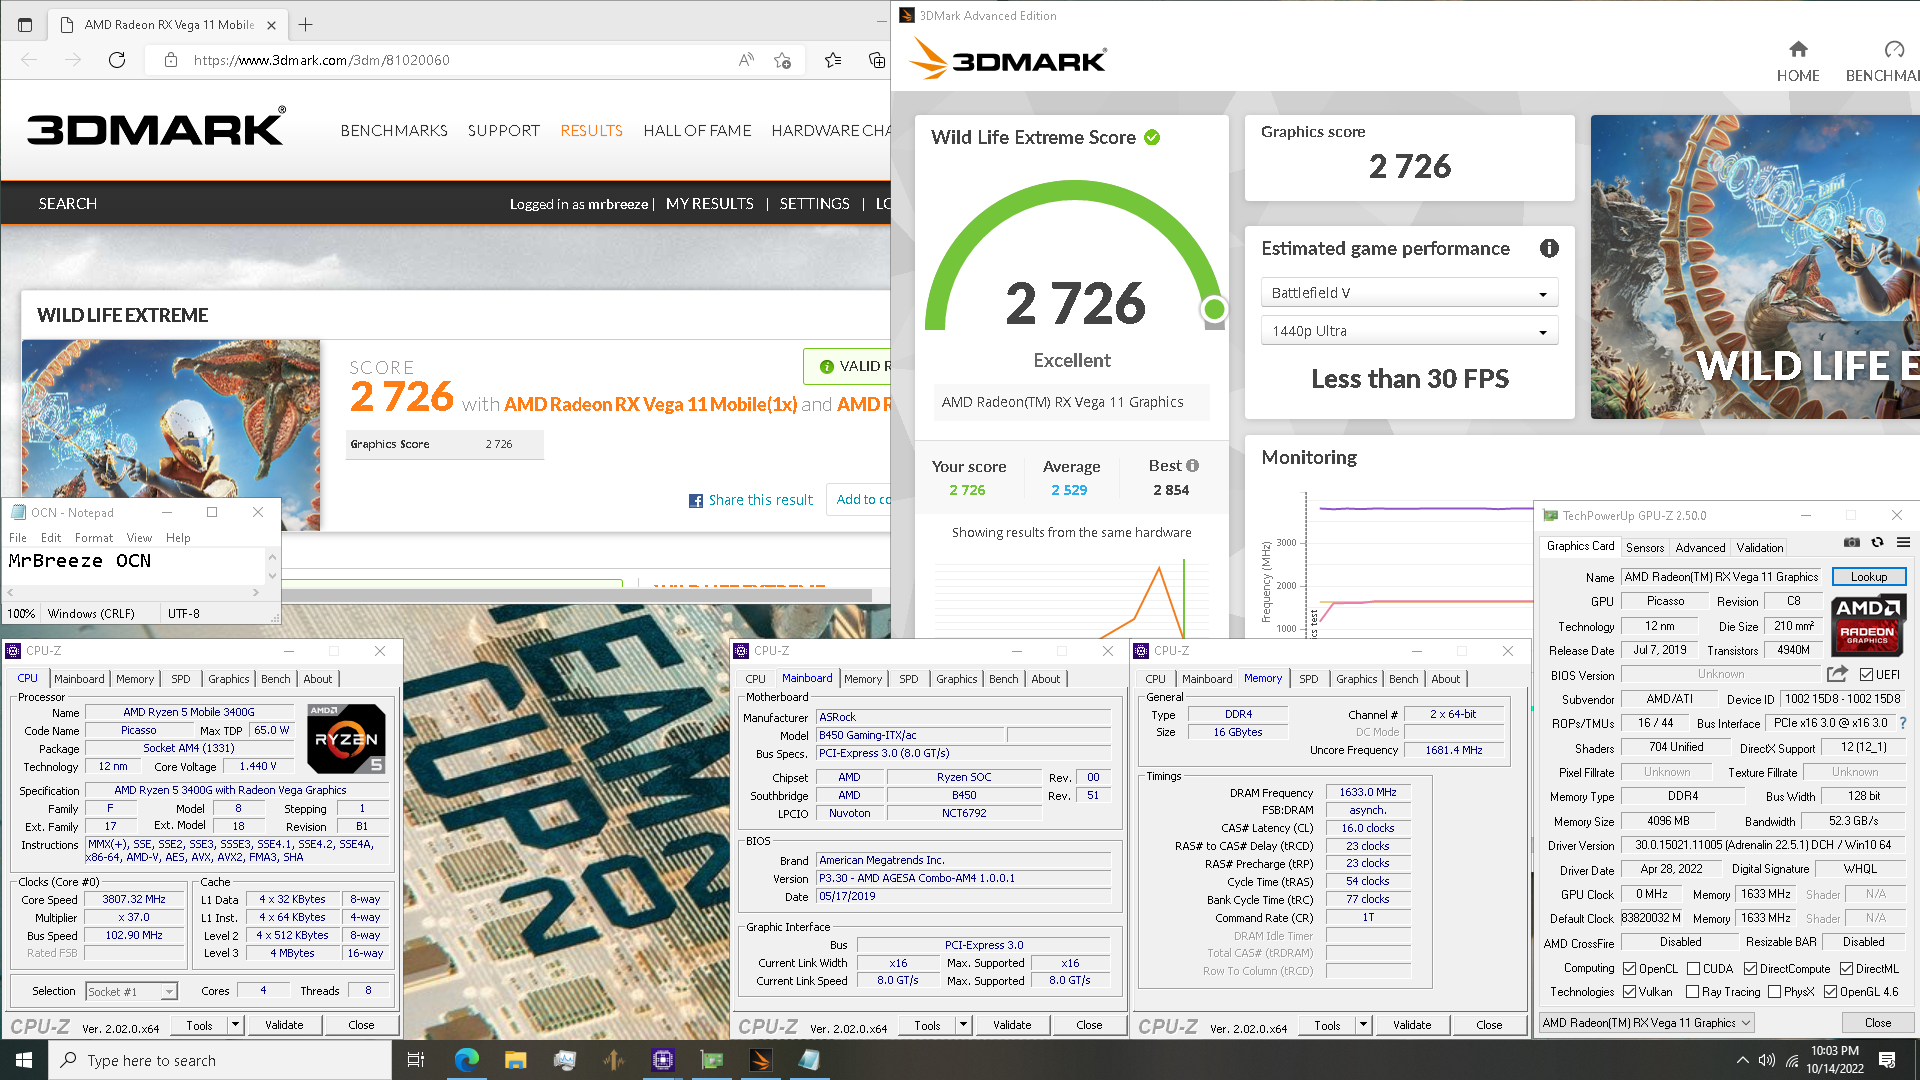Click browser address bar URL
Screen dimensions: 1920x1080
[321, 60]
